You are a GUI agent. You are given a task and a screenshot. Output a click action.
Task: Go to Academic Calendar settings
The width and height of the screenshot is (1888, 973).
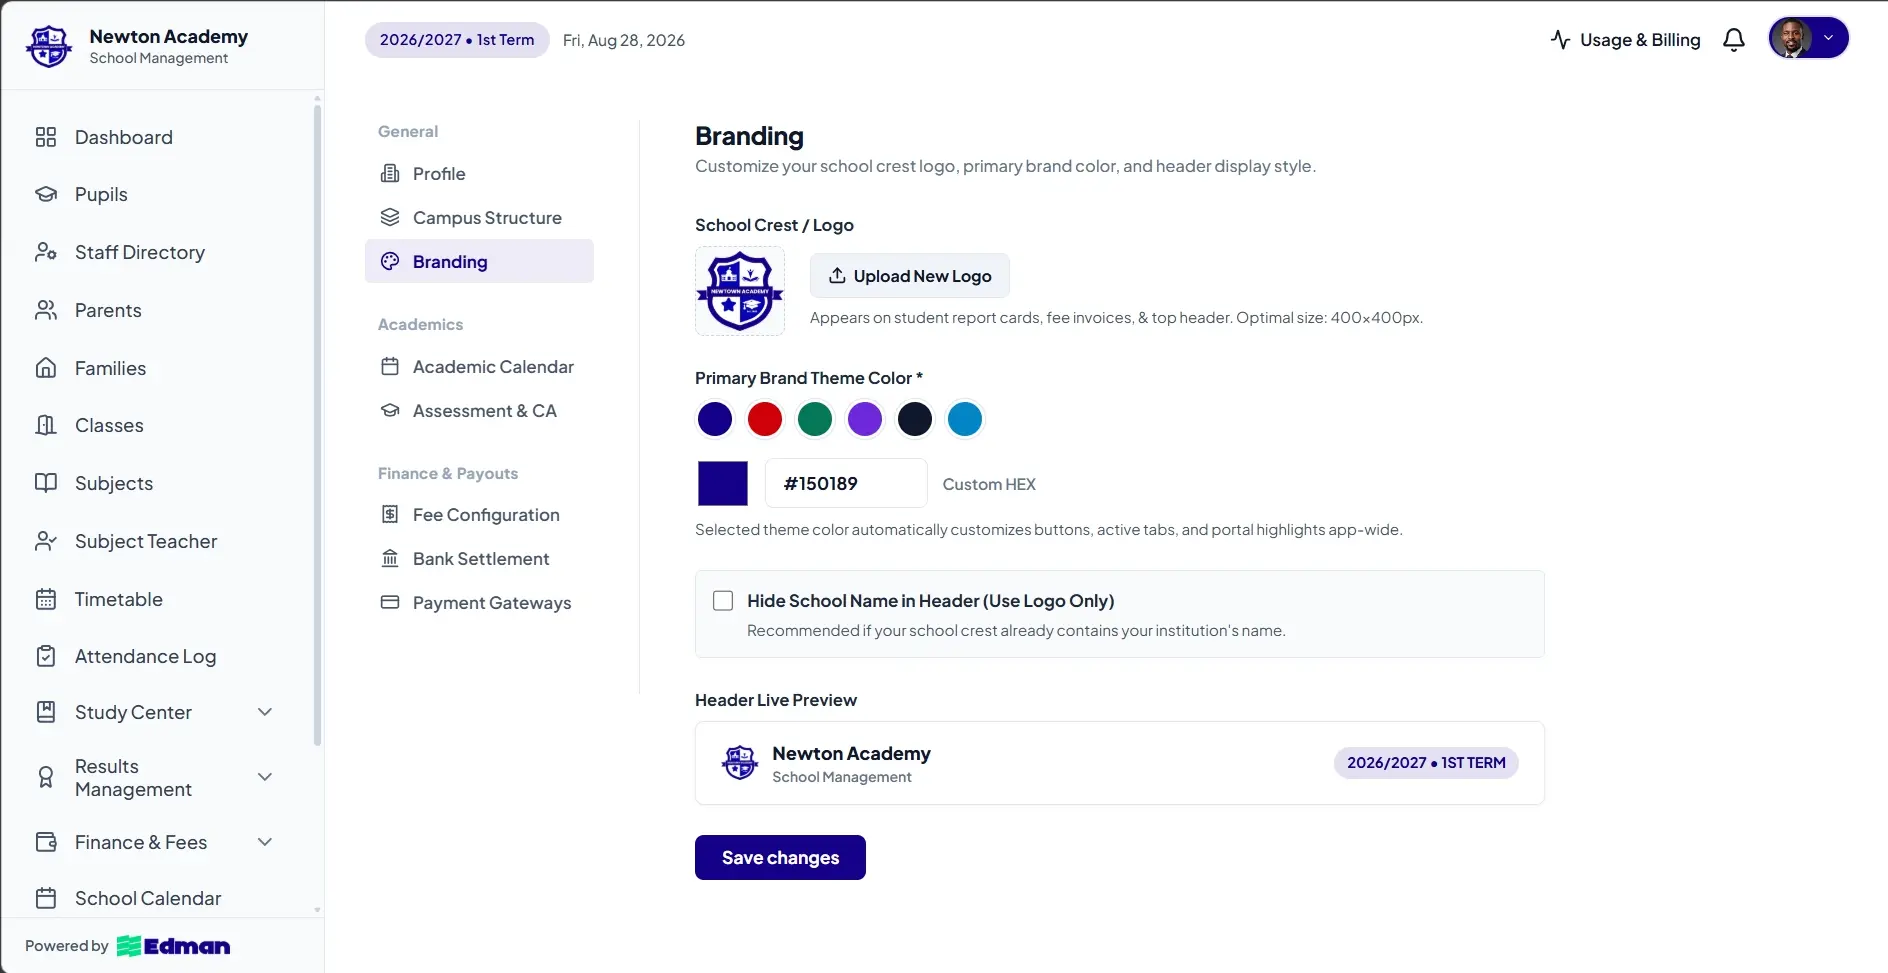click(x=479, y=367)
